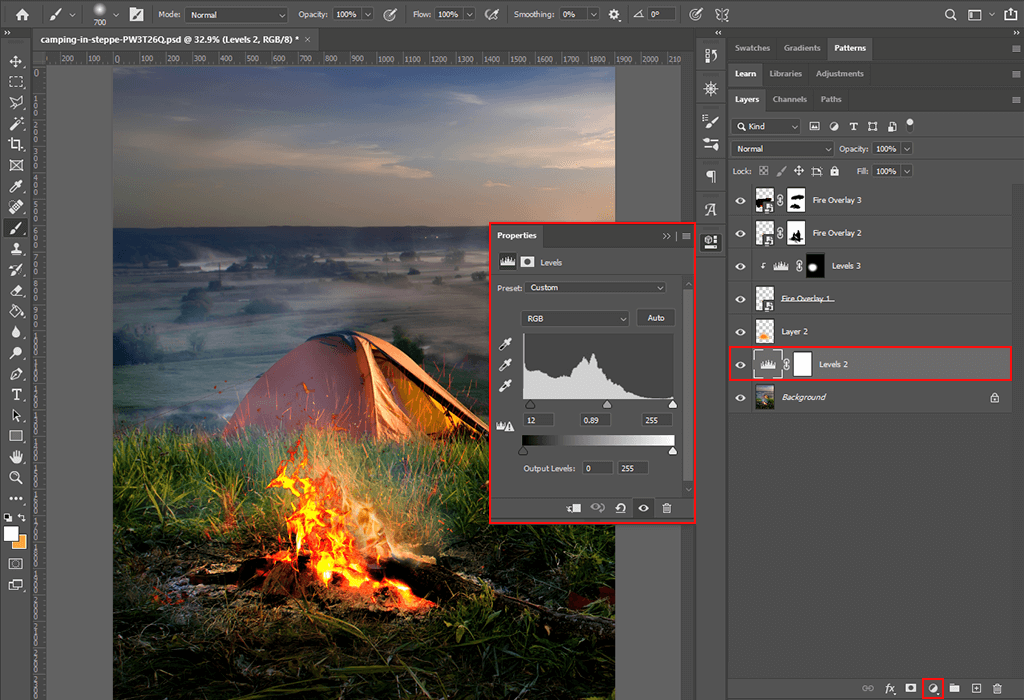This screenshot has width=1024, height=700.
Task: Select the Crop tool
Action: click(x=16, y=145)
